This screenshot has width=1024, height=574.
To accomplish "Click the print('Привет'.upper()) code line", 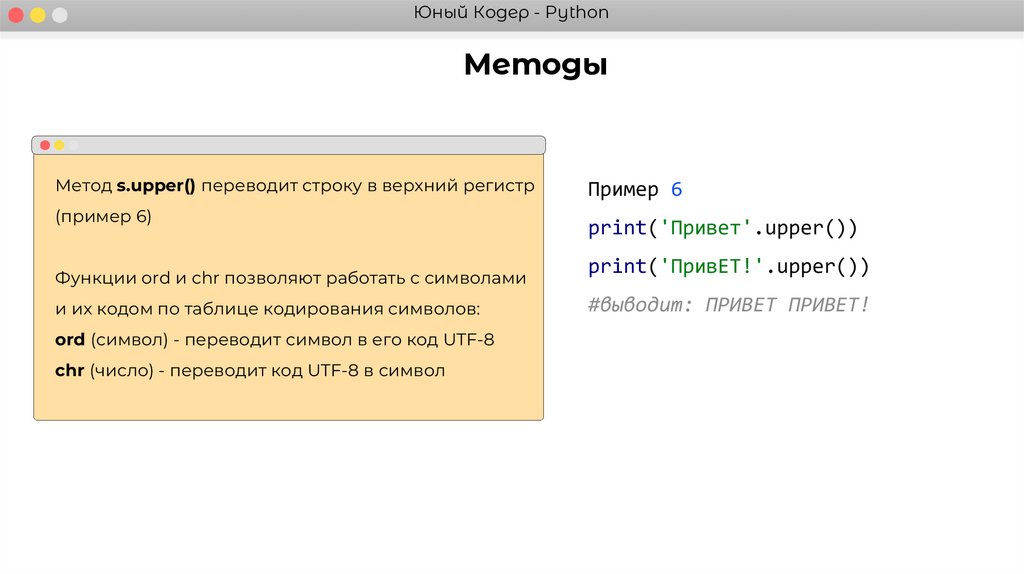I will [x=723, y=228].
